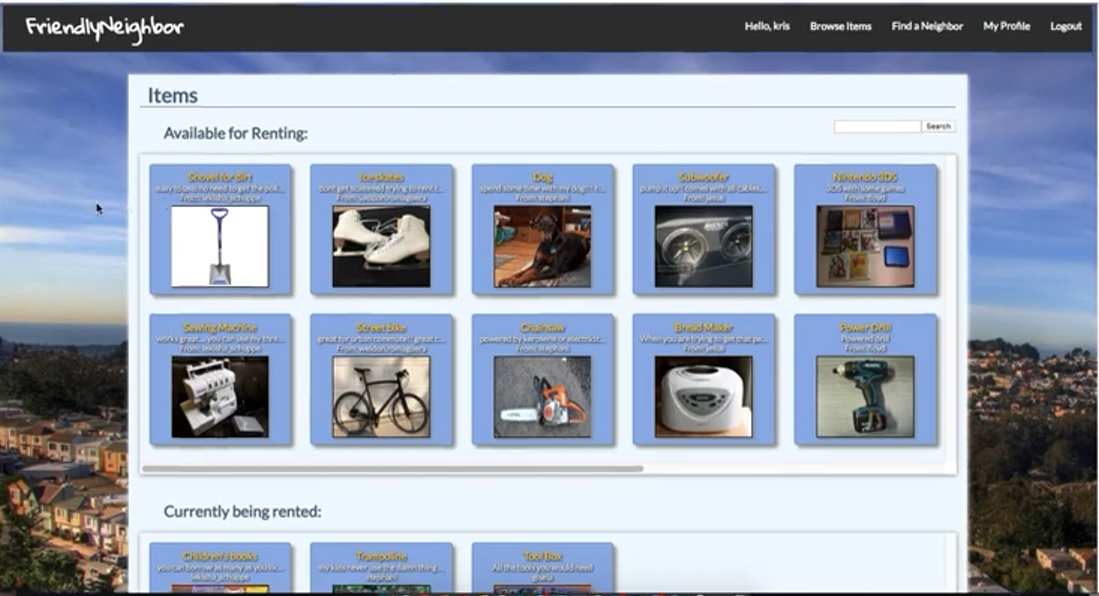Open My Profile from the navbar
Screen dimensions: 1099x596
click(x=1006, y=27)
